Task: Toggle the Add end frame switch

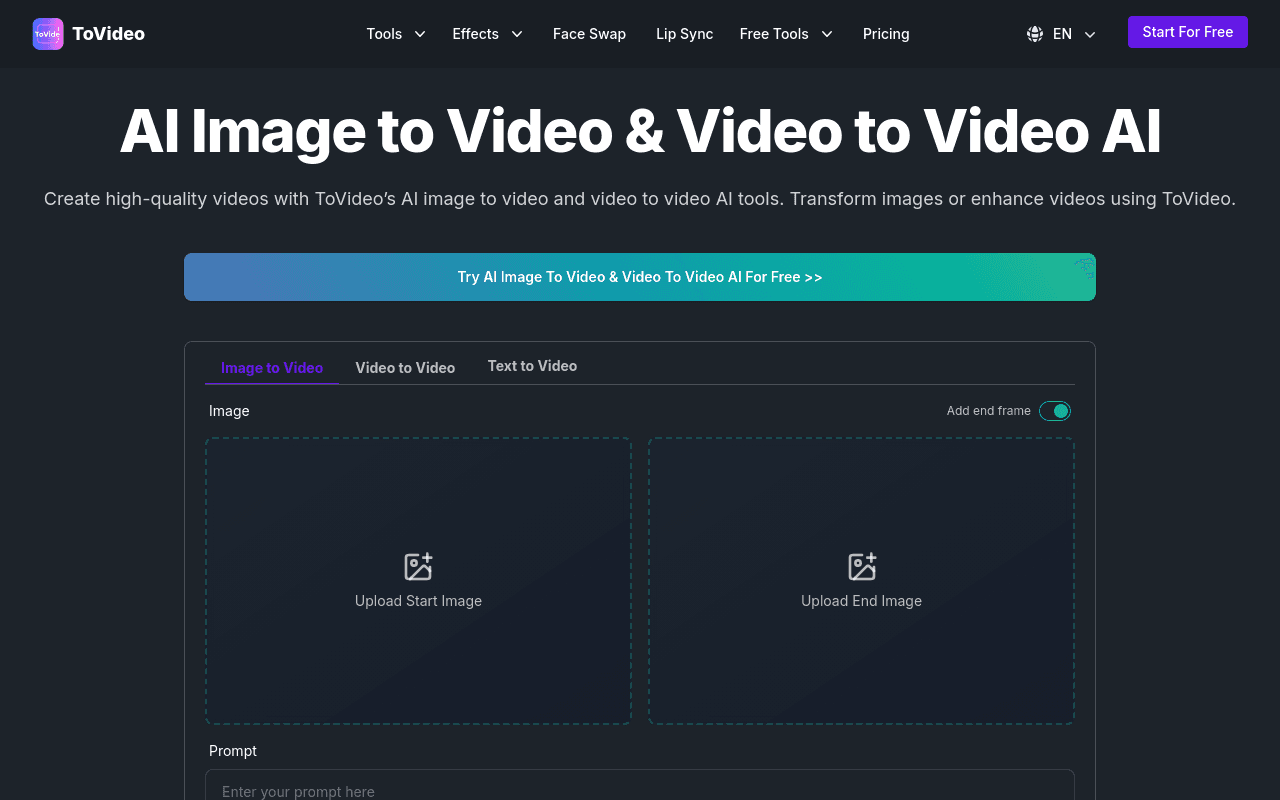Action: point(1055,411)
